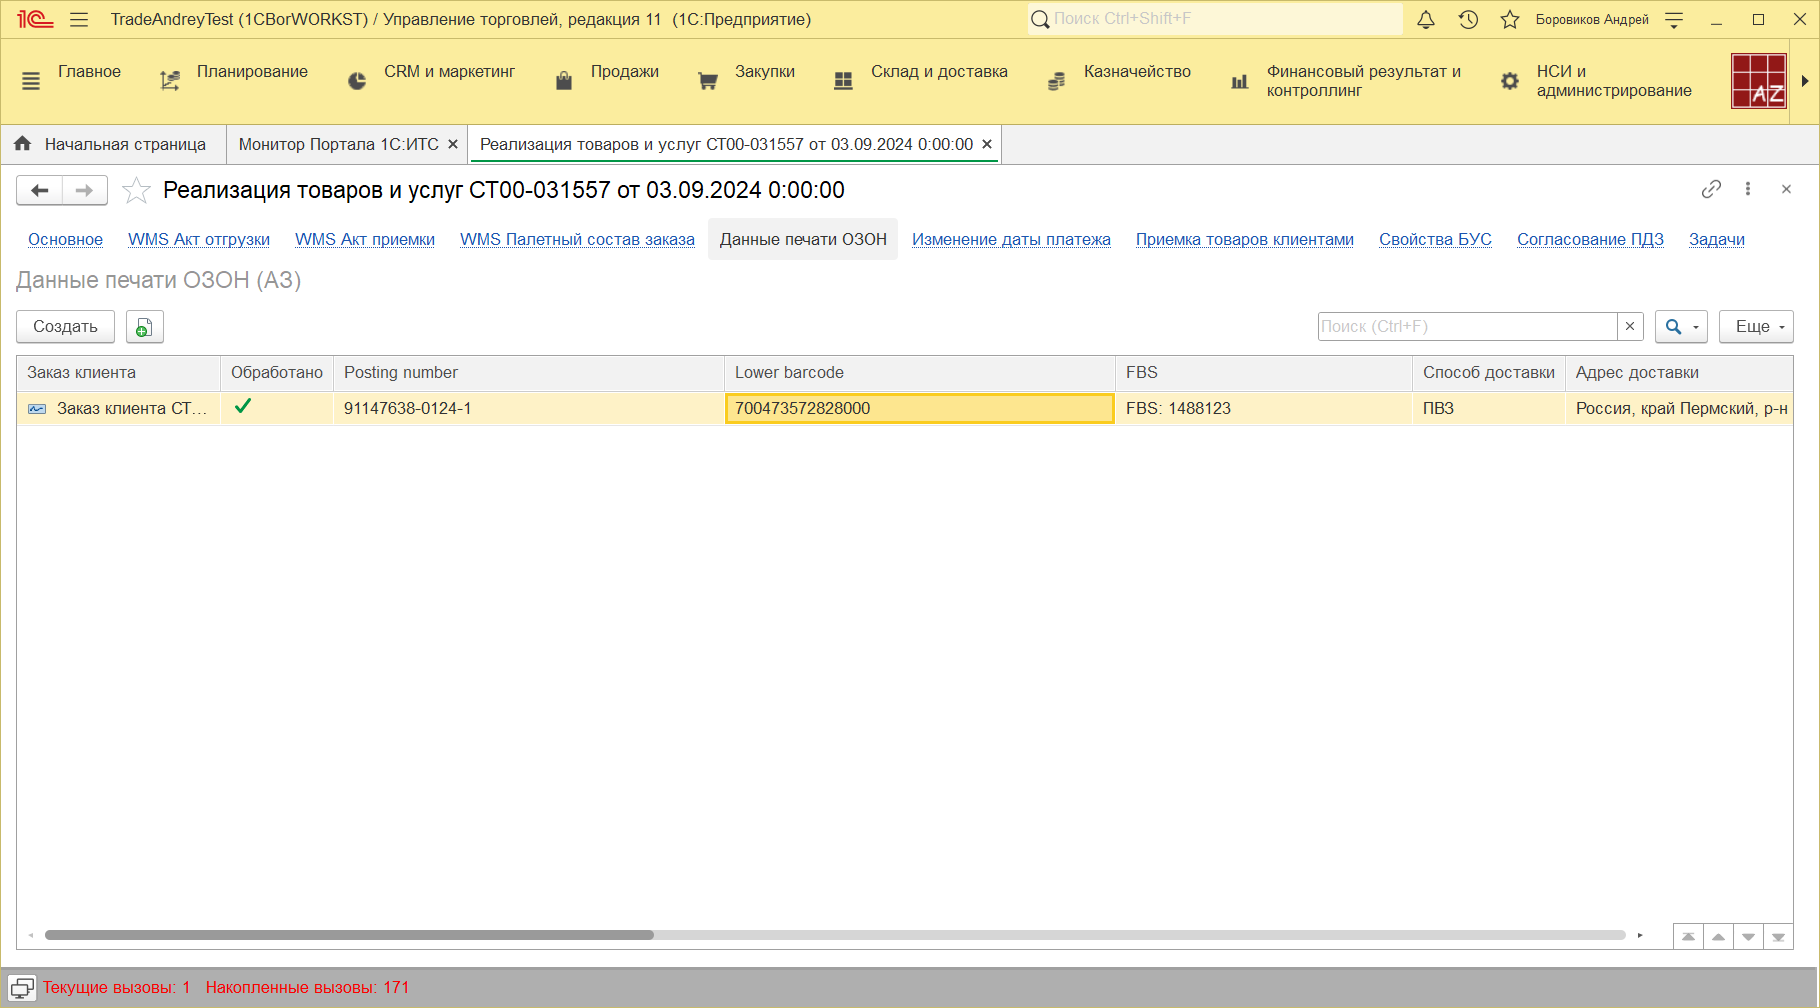Copy link to document icon
Image resolution: width=1820 pixels, height=1008 pixels.
pos(1711,189)
